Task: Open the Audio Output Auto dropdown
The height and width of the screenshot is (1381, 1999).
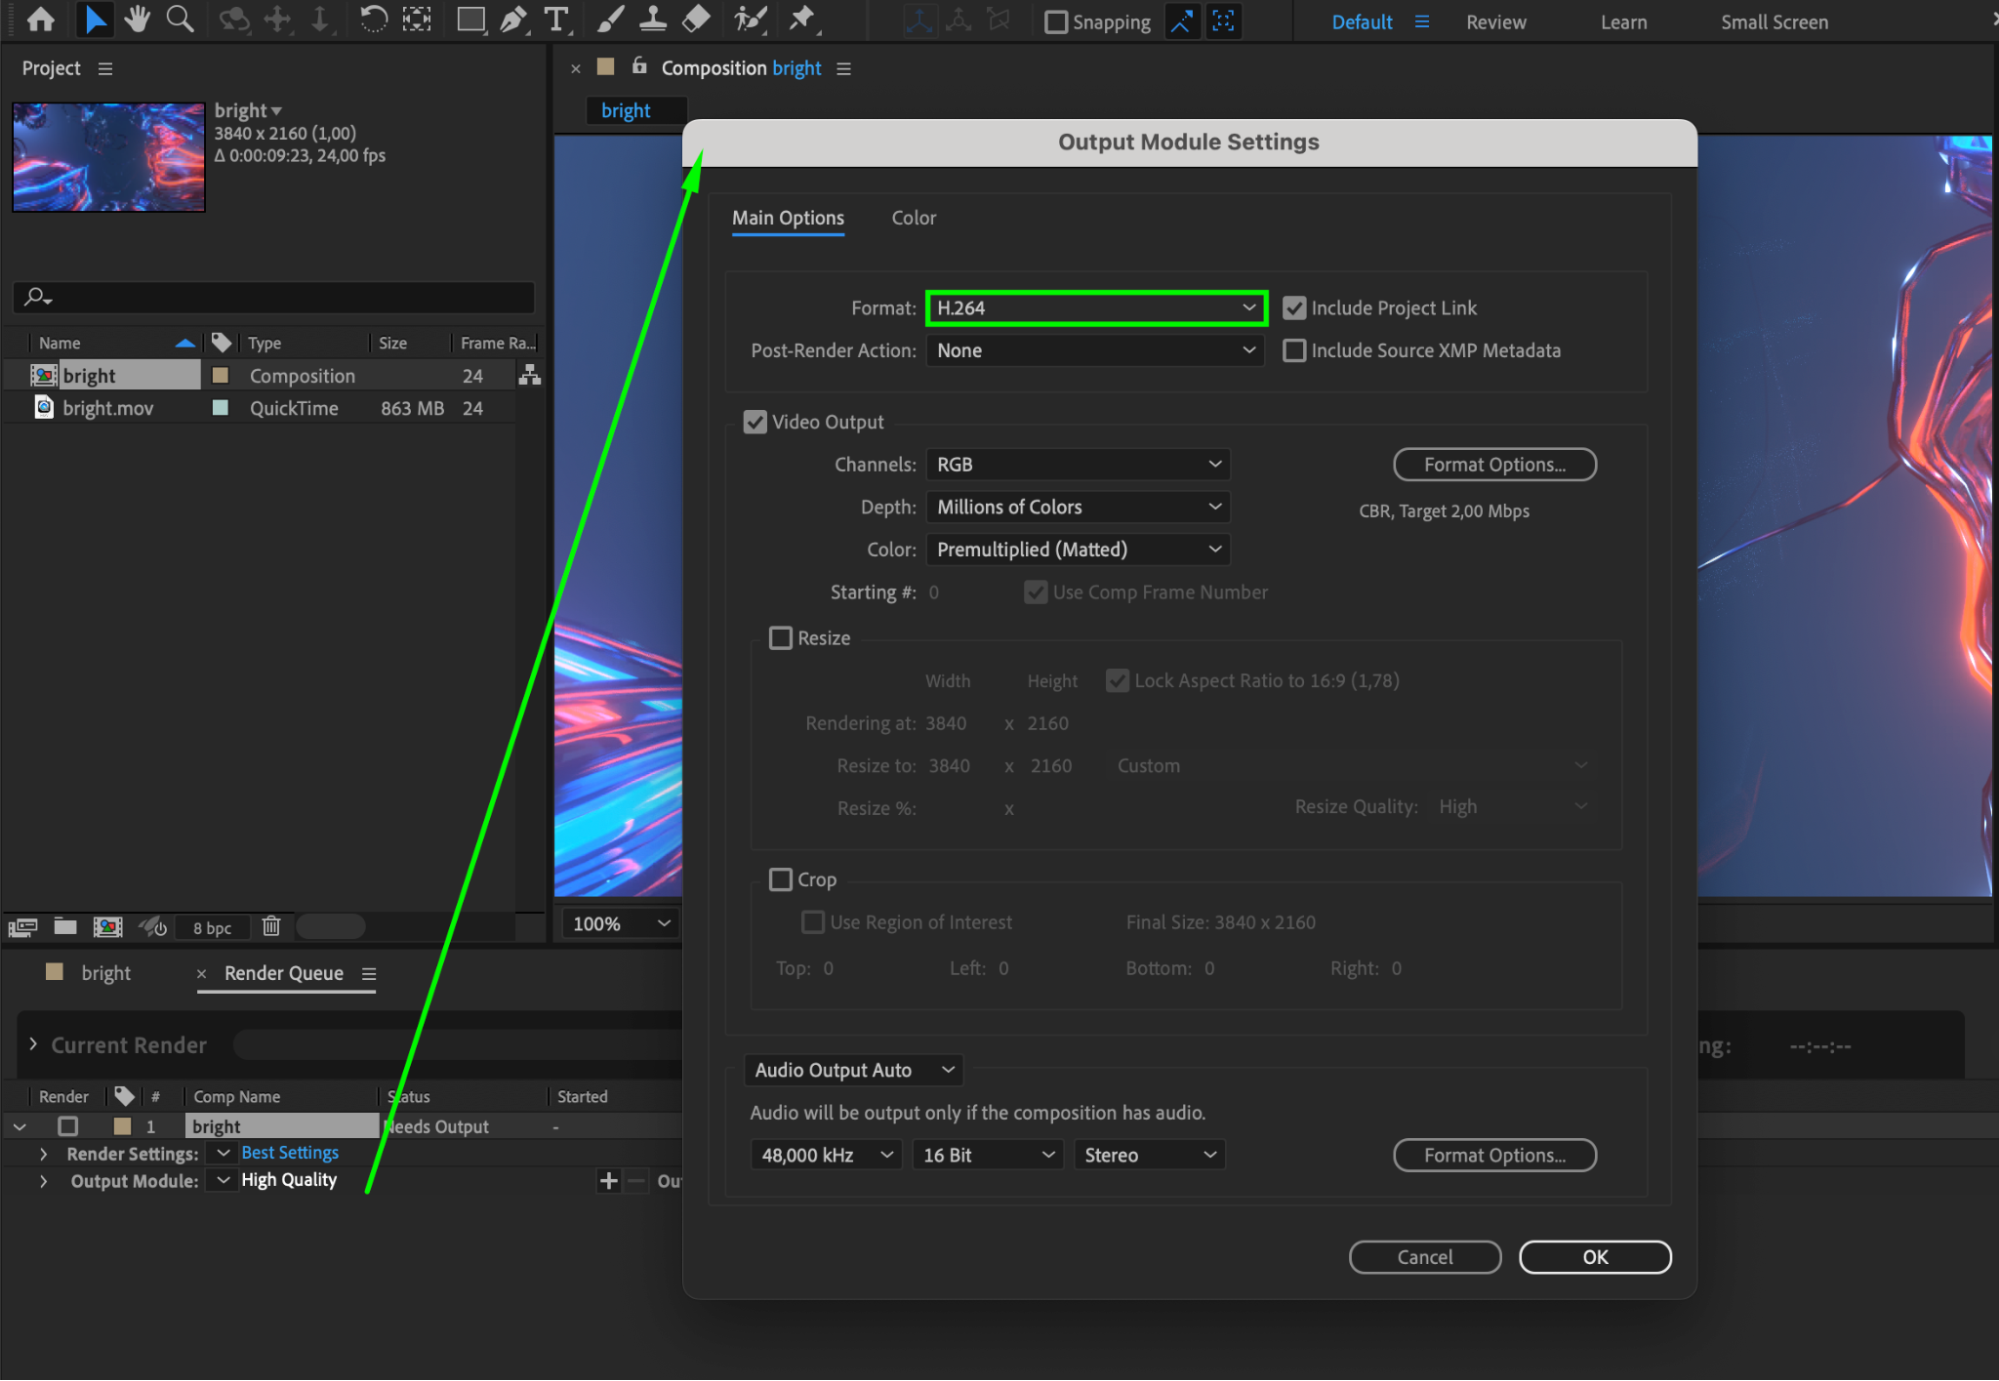Action: [853, 1070]
